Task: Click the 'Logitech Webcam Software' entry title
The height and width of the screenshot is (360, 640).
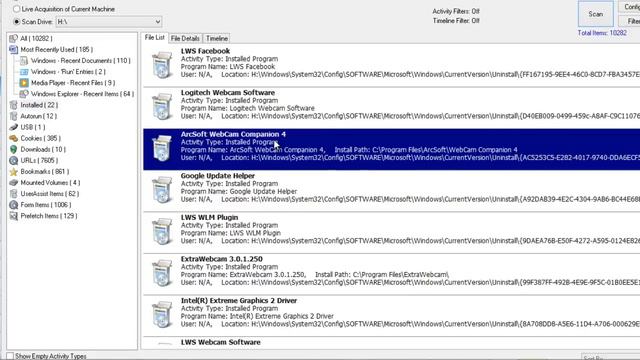Action: pos(228,93)
